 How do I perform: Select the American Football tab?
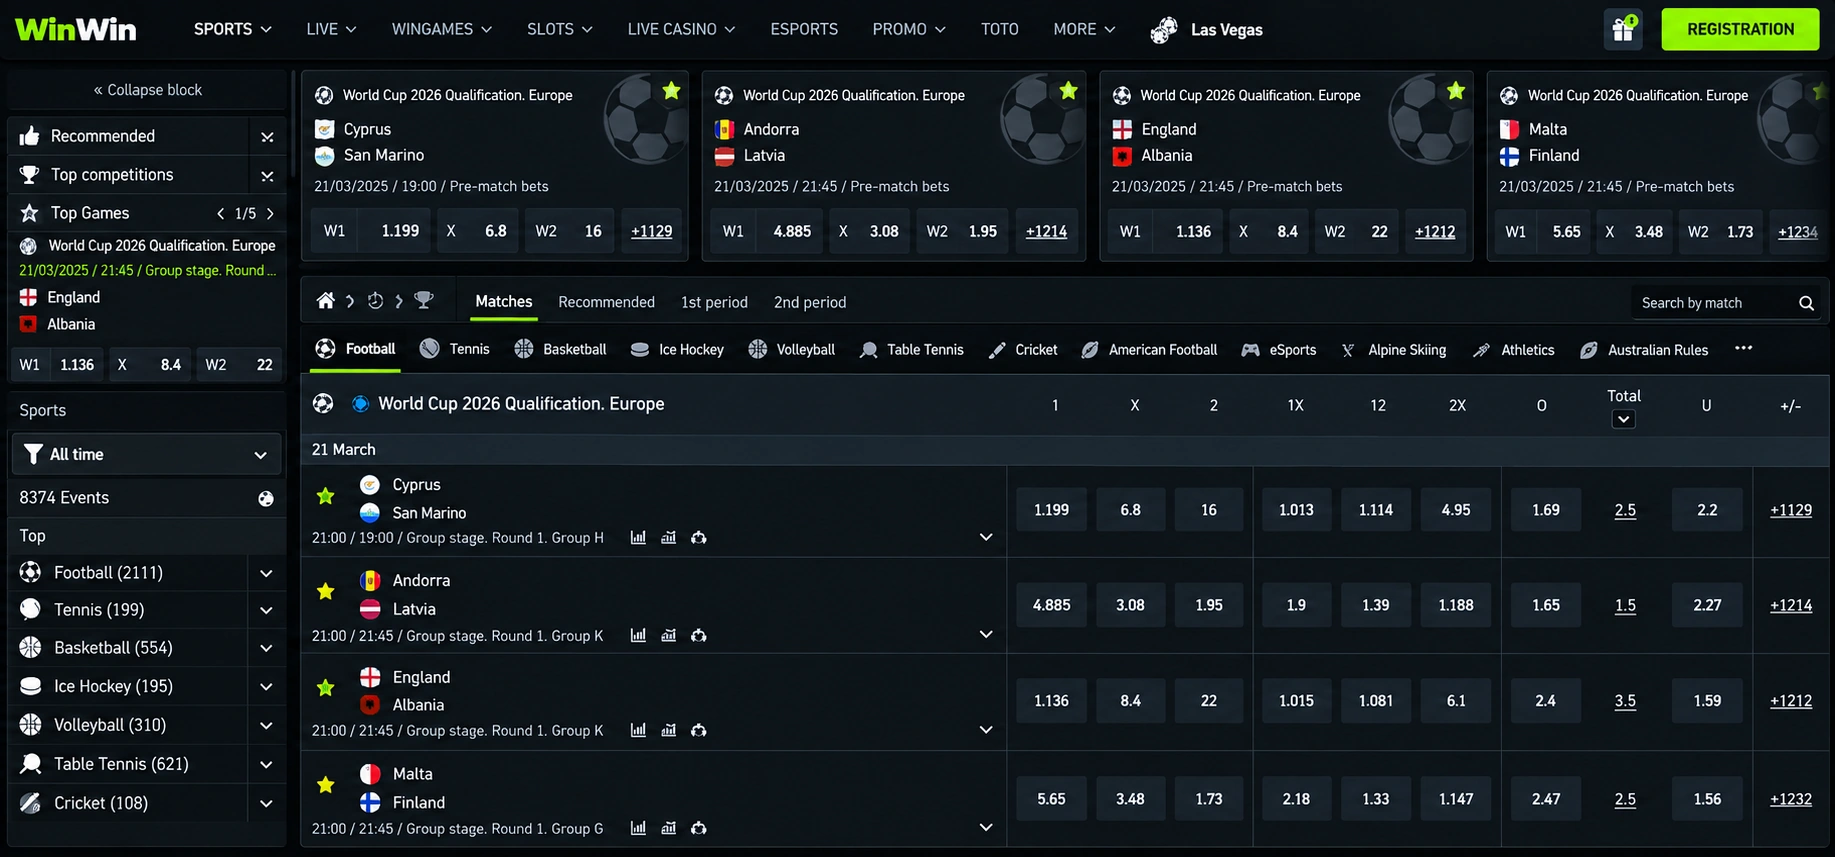1149,350
